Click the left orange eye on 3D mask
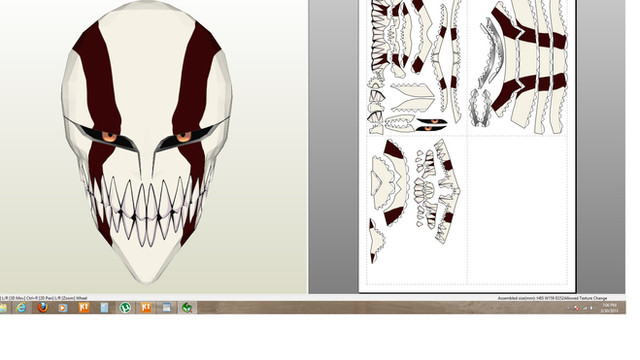 click(109, 137)
